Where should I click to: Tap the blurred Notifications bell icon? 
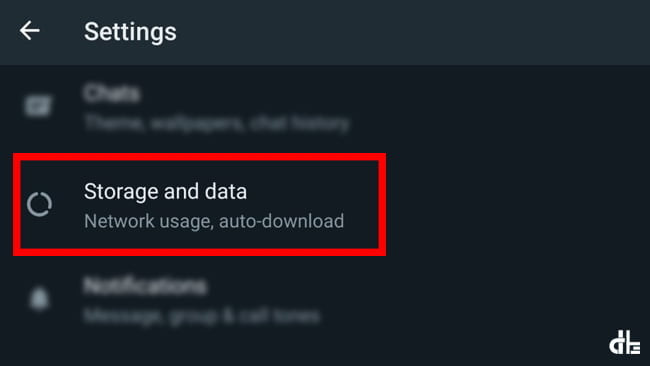pyautogui.click(x=39, y=298)
